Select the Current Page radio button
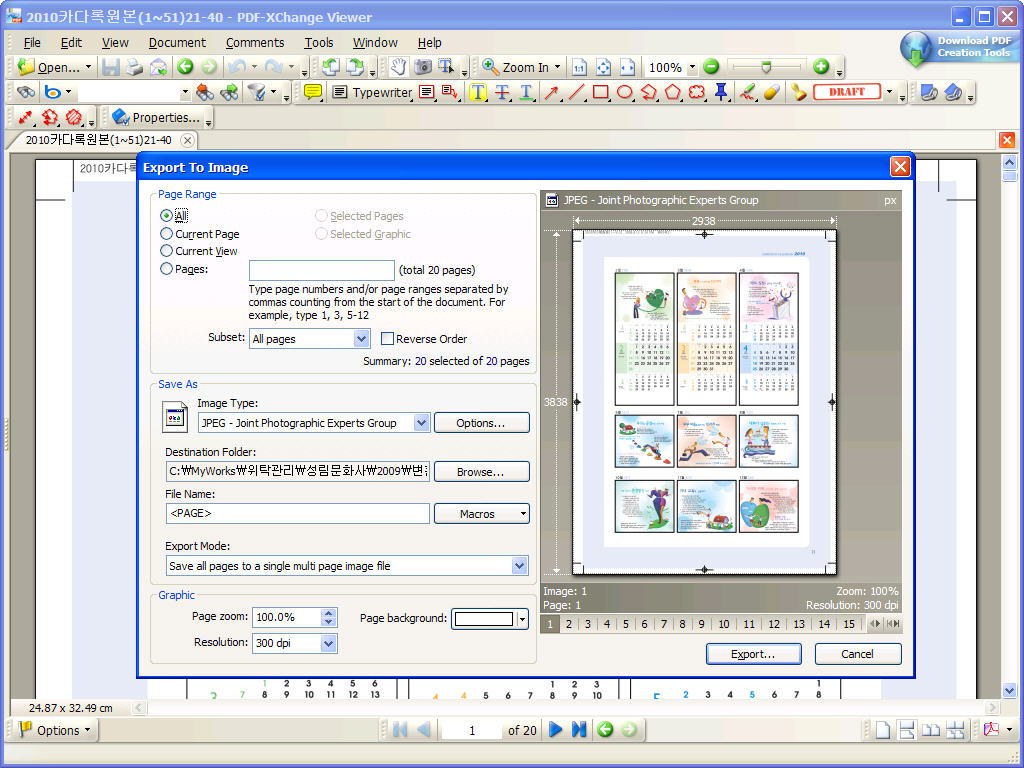 [x=167, y=234]
